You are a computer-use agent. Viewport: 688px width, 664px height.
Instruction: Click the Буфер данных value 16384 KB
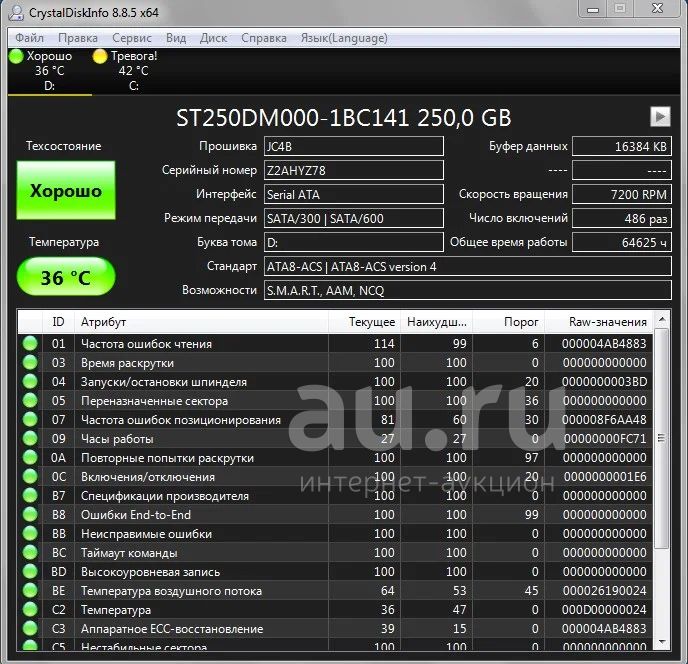tap(622, 146)
